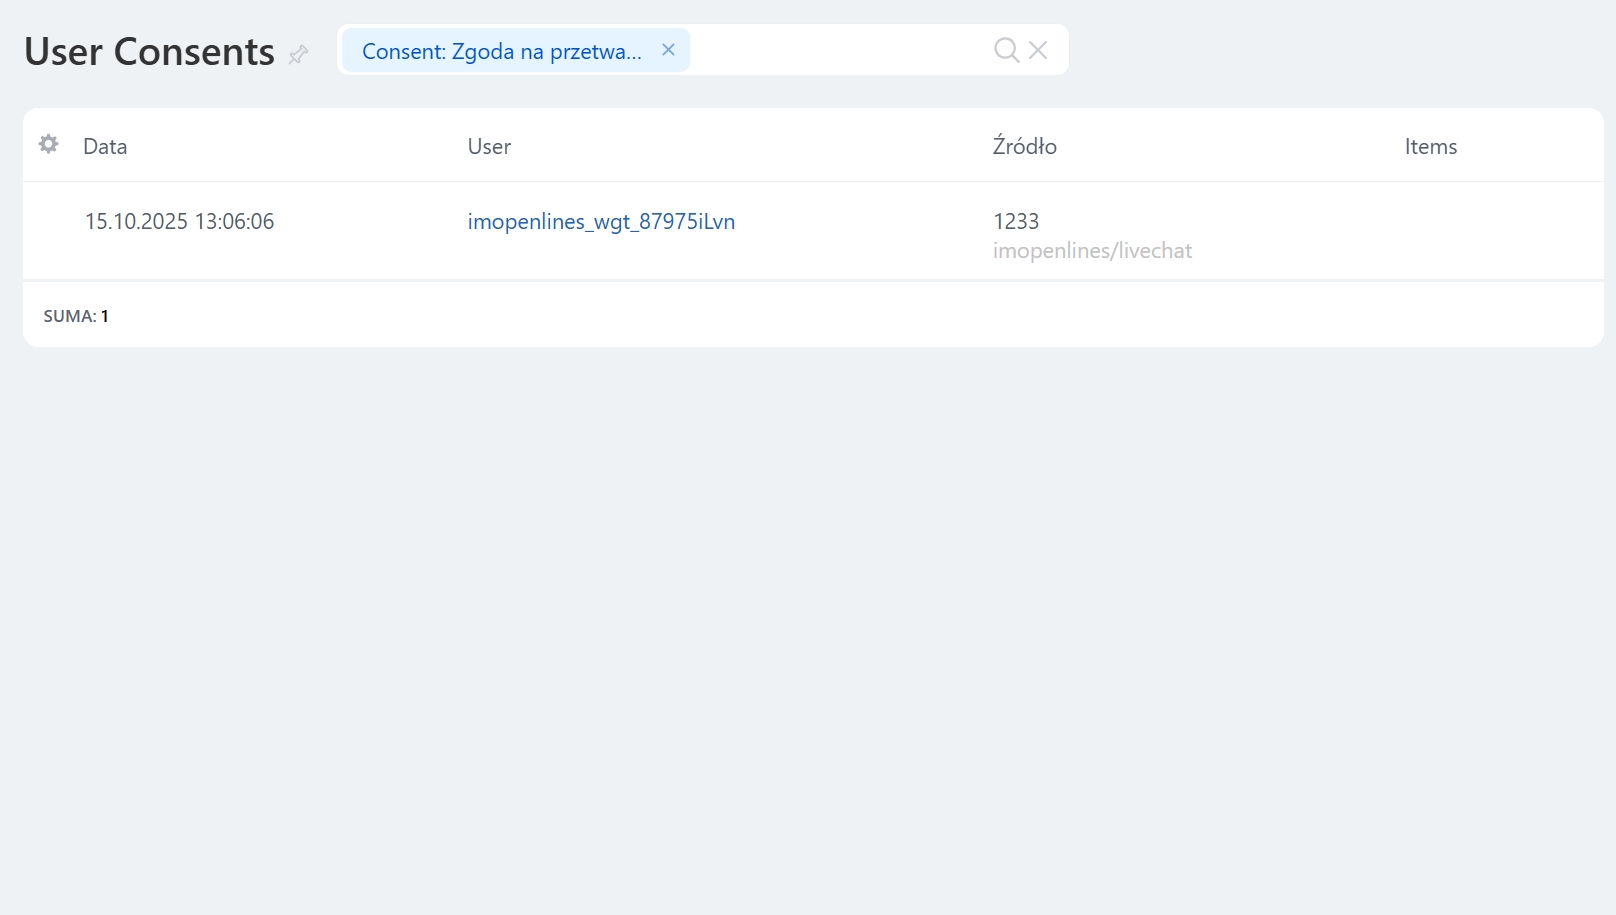This screenshot has width=1616, height=915.
Task: Clear the whole filter with the X icon
Action: pyautogui.click(x=1038, y=50)
